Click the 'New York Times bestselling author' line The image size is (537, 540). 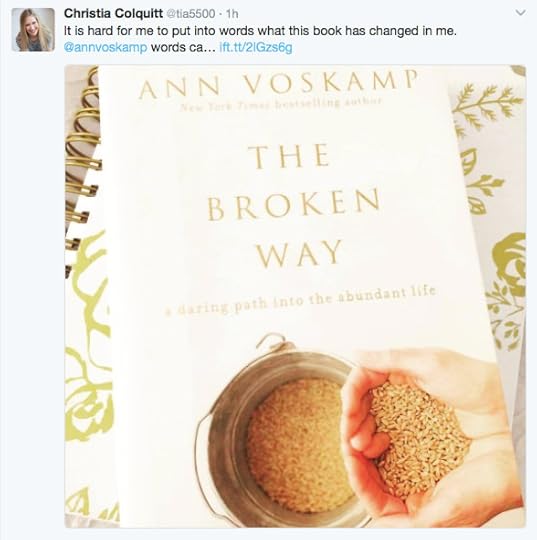[281, 104]
